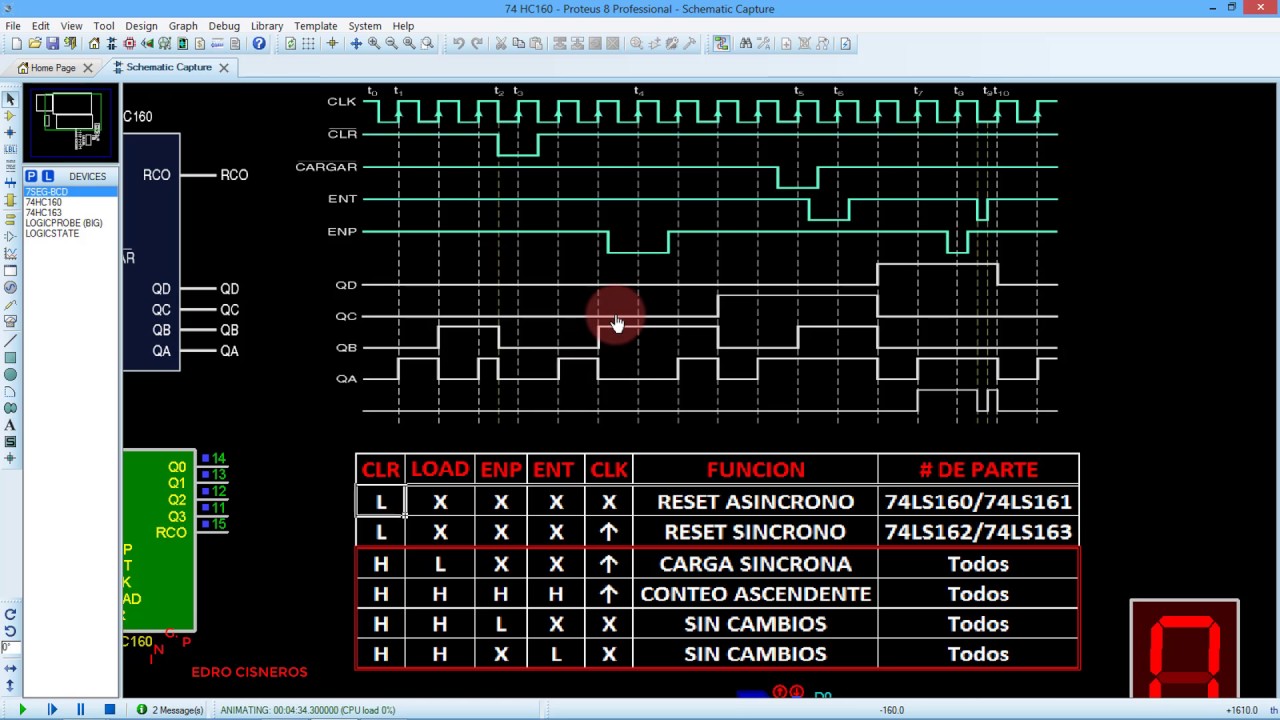Image resolution: width=1280 pixels, height=720 pixels.
Task: Open the File menu
Action: (x=13, y=26)
